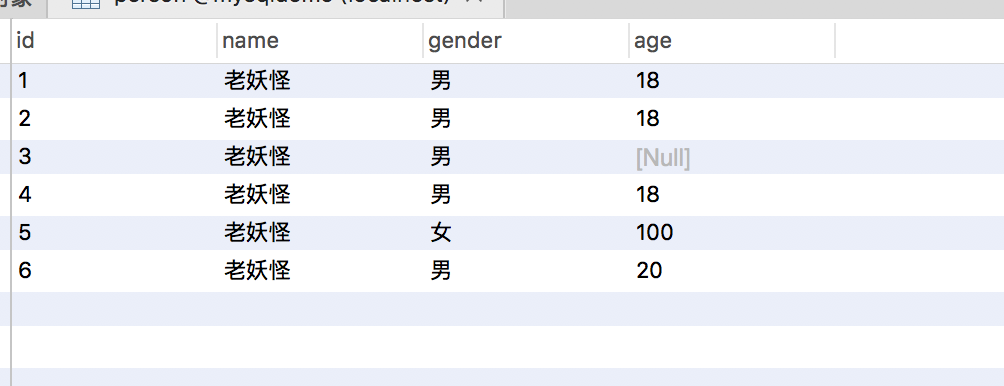Select the id cell with value 6

(x=115, y=271)
